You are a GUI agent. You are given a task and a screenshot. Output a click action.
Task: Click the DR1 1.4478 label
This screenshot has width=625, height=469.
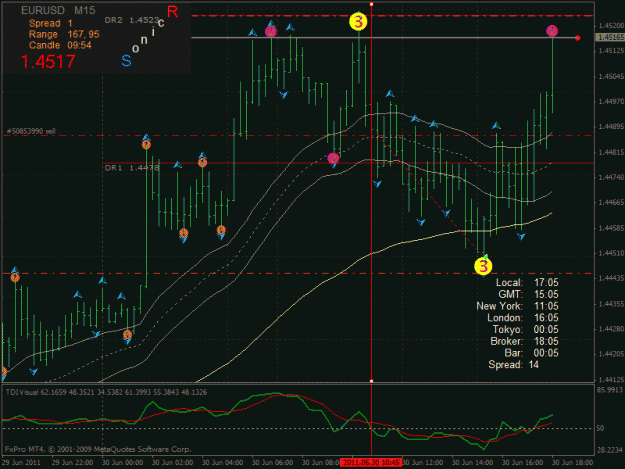[132, 168]
